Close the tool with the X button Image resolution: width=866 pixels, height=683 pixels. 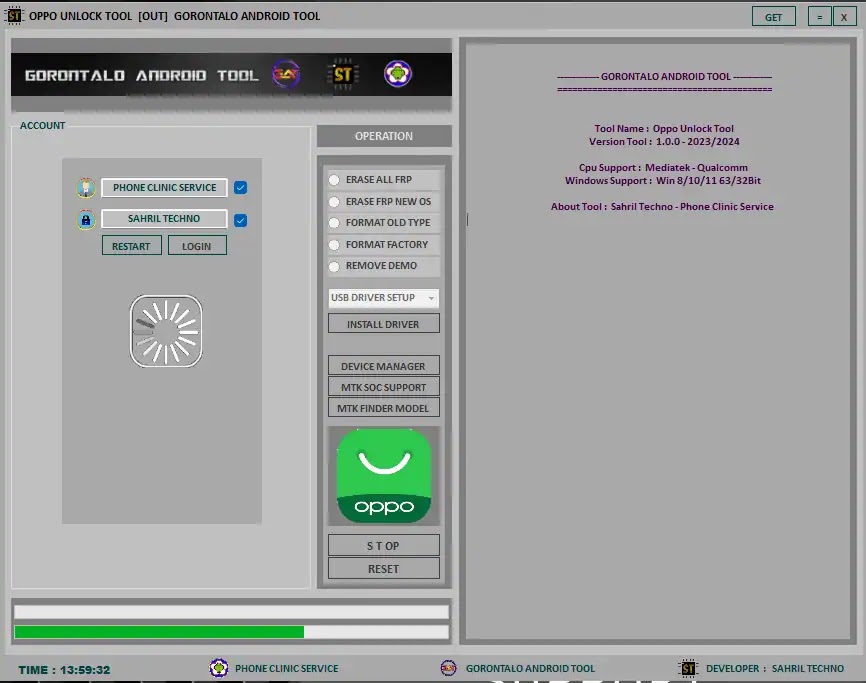[844, 17]
